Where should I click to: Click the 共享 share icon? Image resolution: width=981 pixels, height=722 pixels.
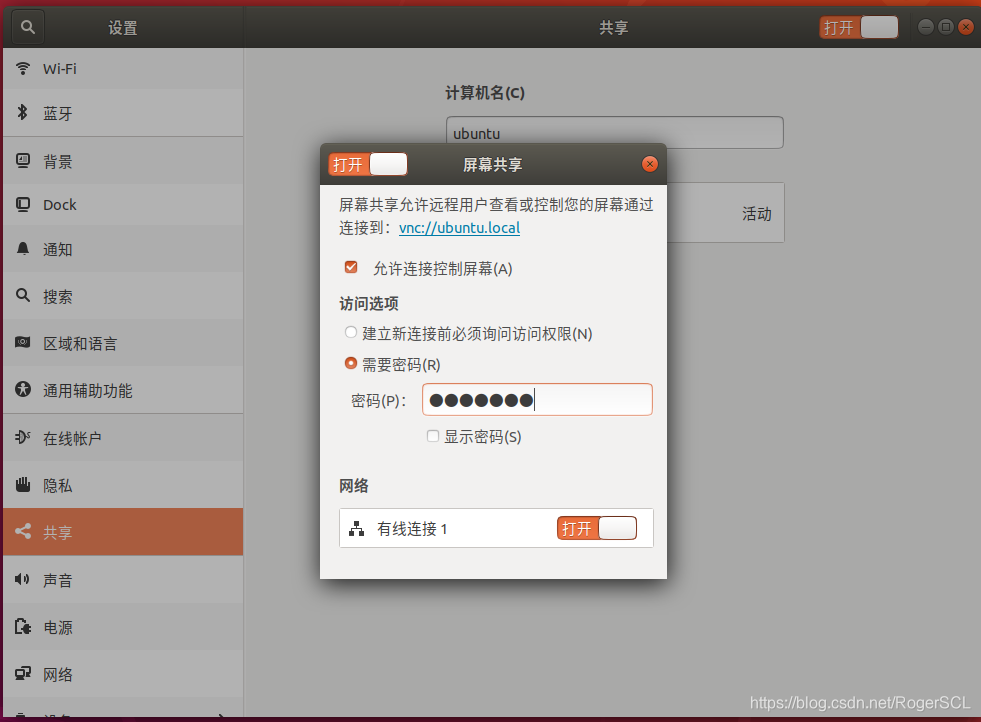coord(23,531)
